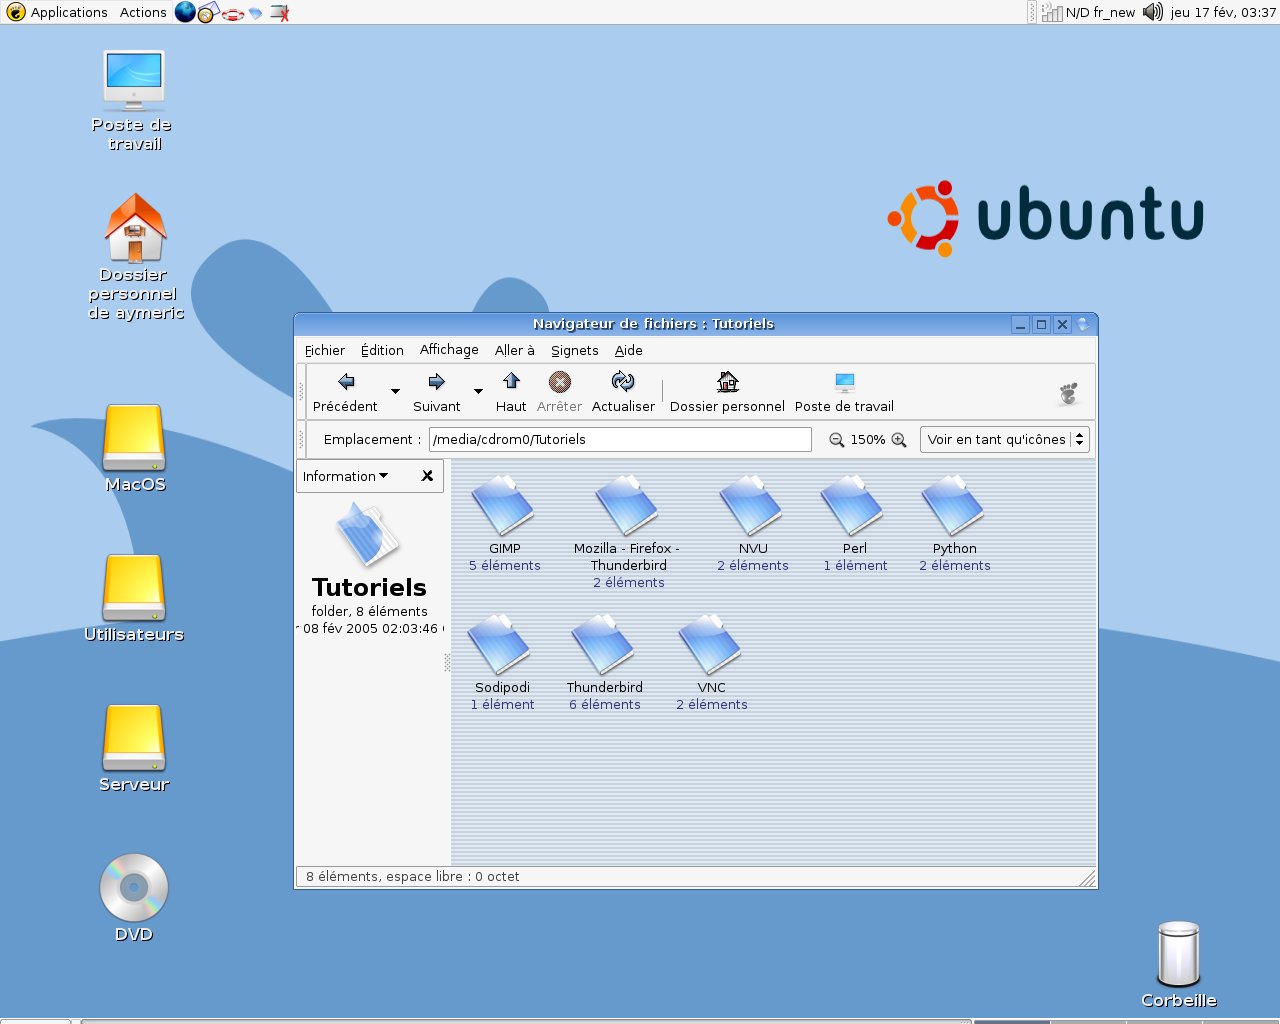Click the panel applet drag handle
This screenshot has height=1024, width=1280.
tap(1031, 12)
